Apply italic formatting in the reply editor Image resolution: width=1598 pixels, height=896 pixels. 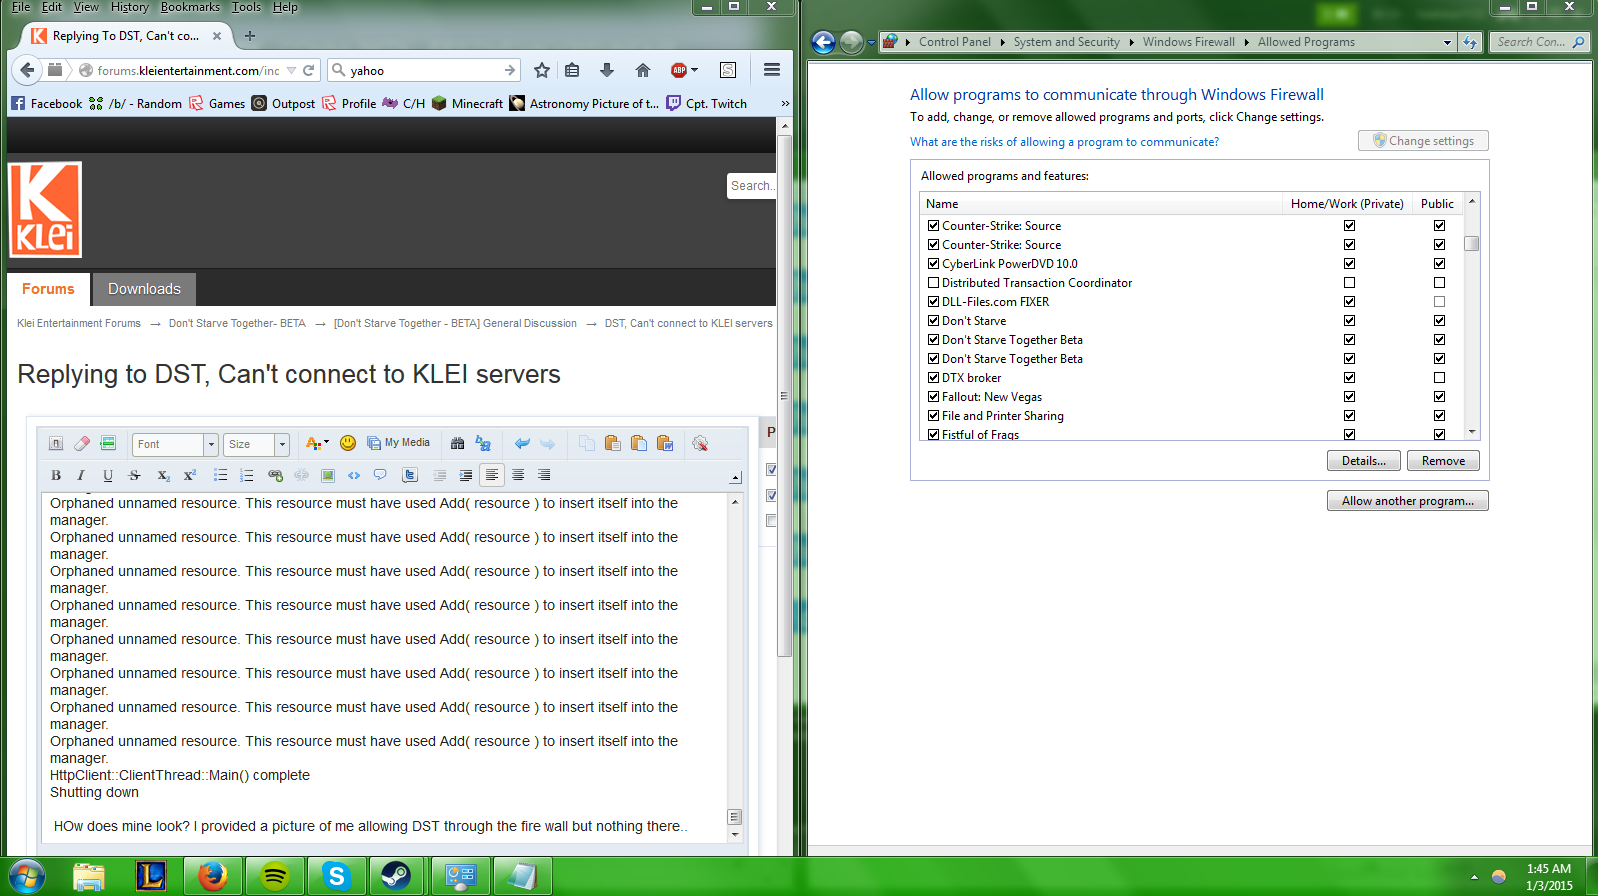(81, 475)
